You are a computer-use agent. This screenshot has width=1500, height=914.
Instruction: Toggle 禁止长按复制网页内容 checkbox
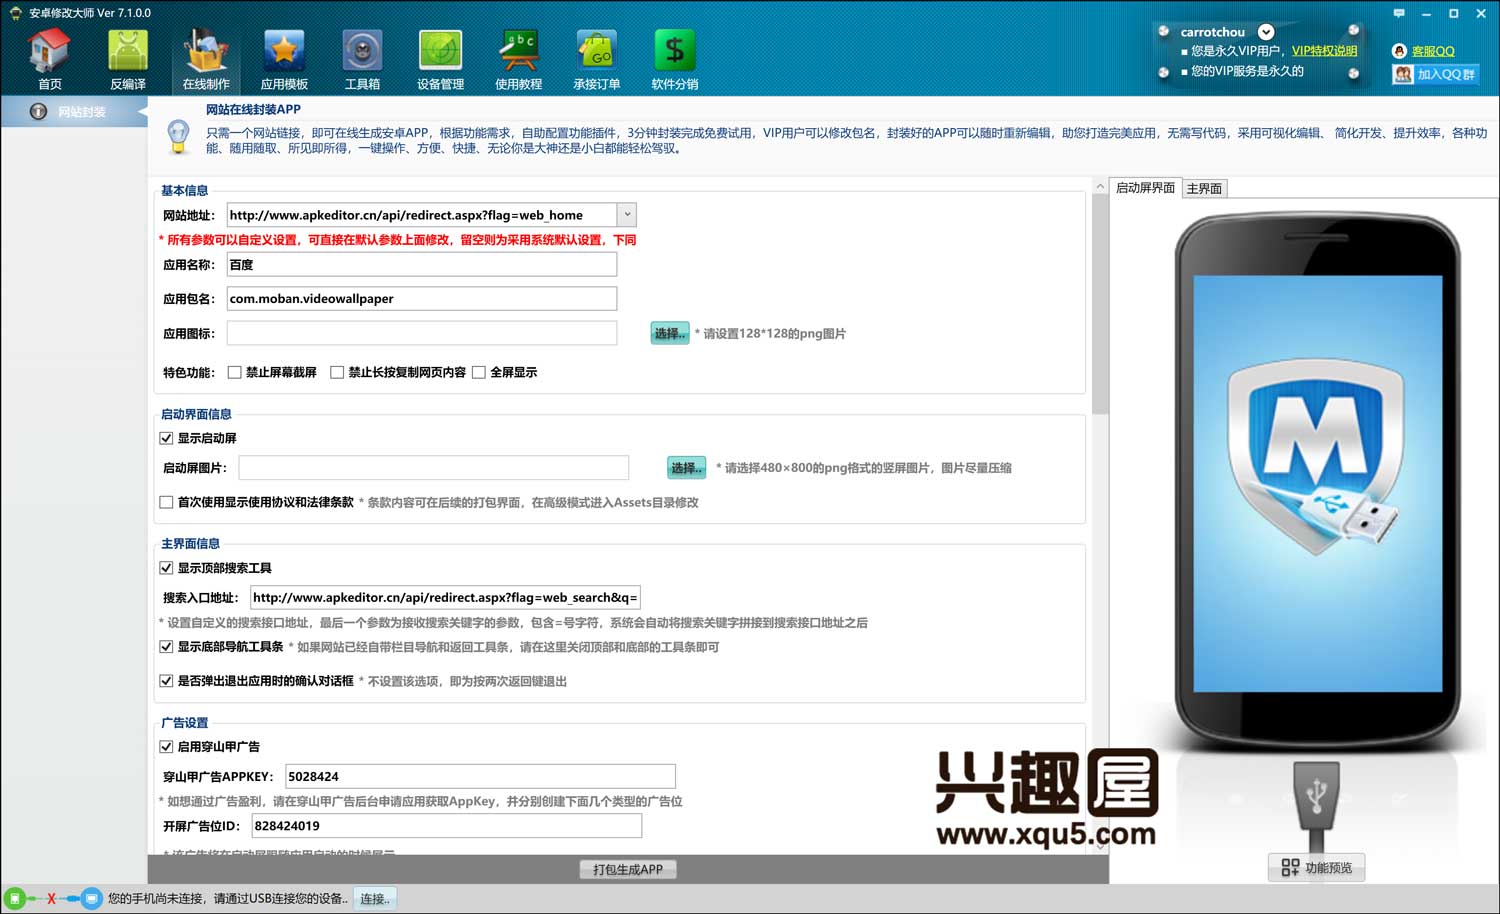(337, 372)
